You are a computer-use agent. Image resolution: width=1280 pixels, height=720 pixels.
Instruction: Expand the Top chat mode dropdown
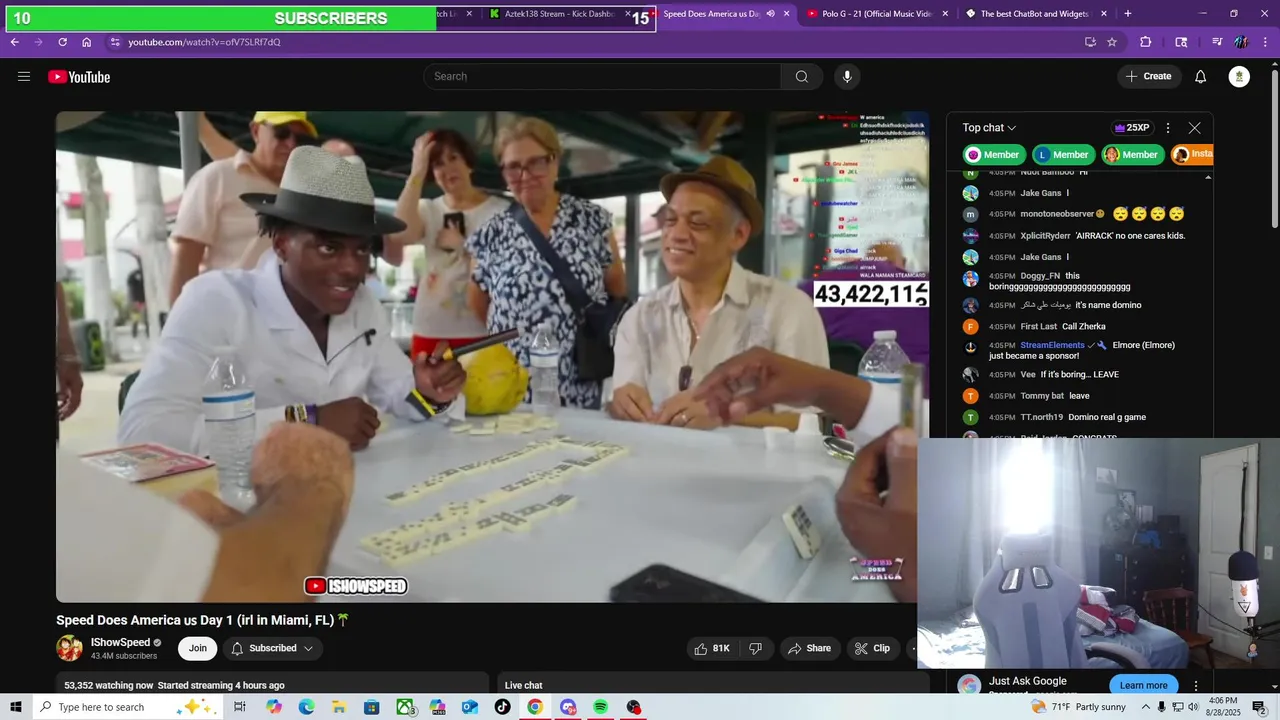click(989, 128)
